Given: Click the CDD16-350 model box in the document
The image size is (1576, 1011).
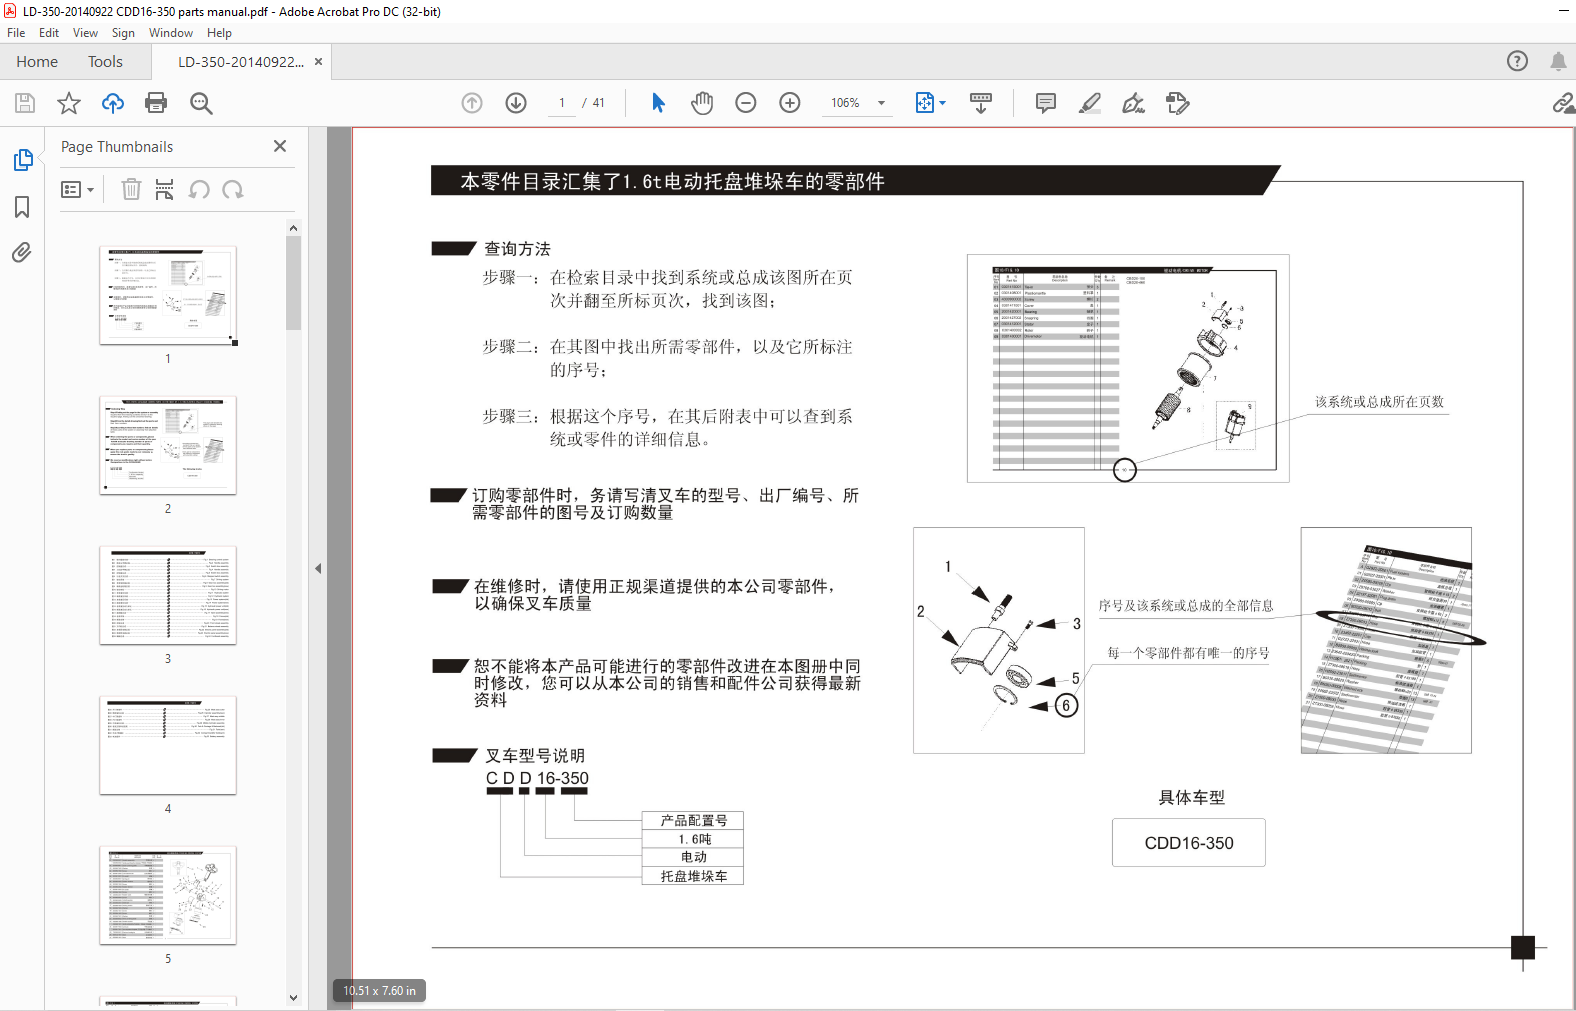Looking at the screenshot, I should (x=1189, y=843).
